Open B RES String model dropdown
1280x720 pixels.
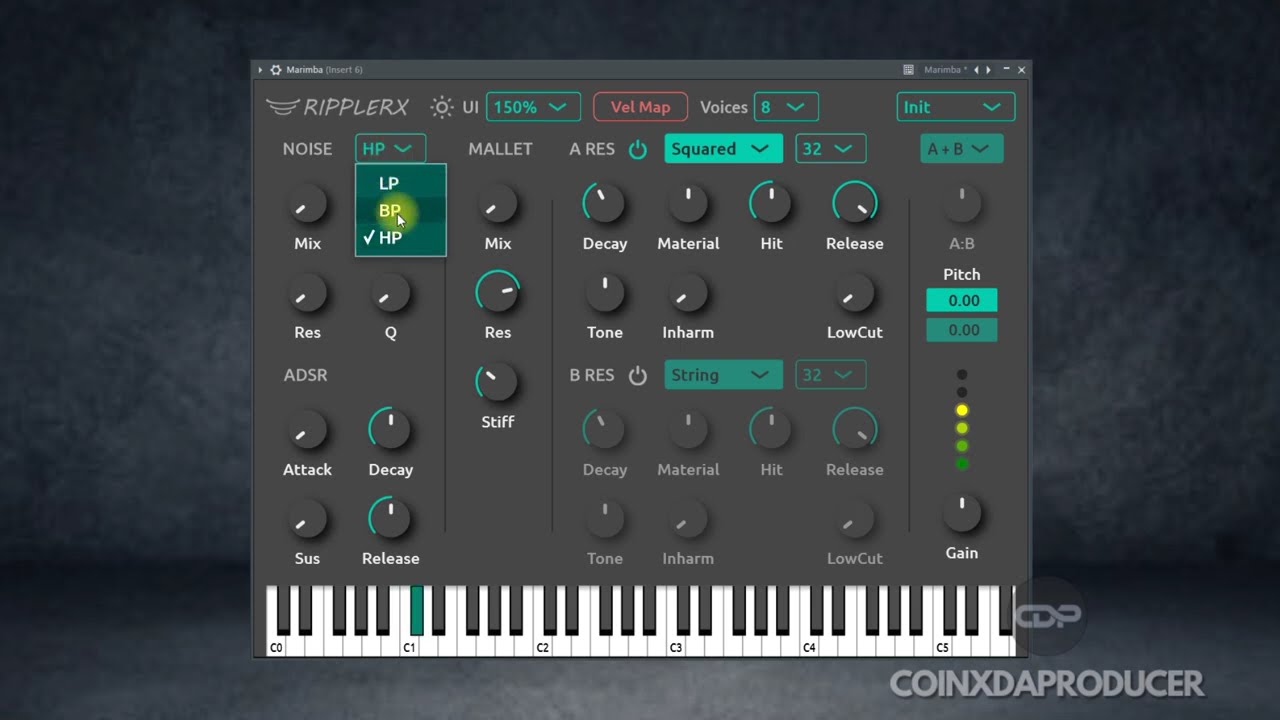(x=724, y=375)
